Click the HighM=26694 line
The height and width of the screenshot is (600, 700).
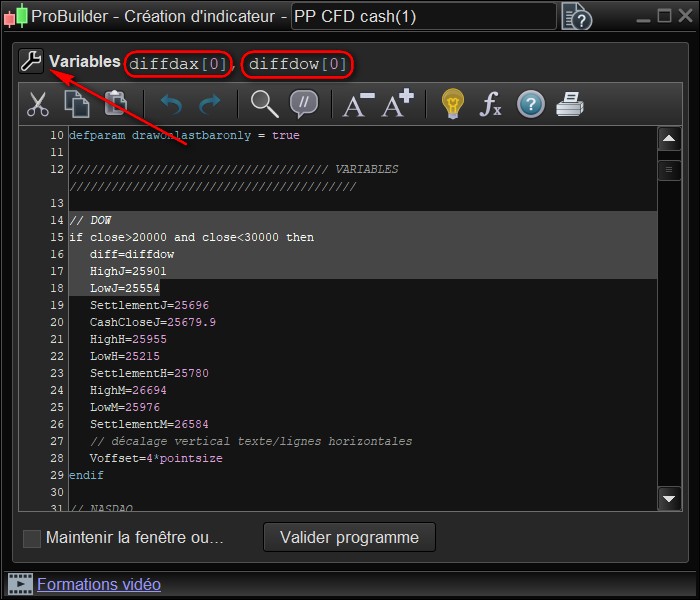pos(128,390)
